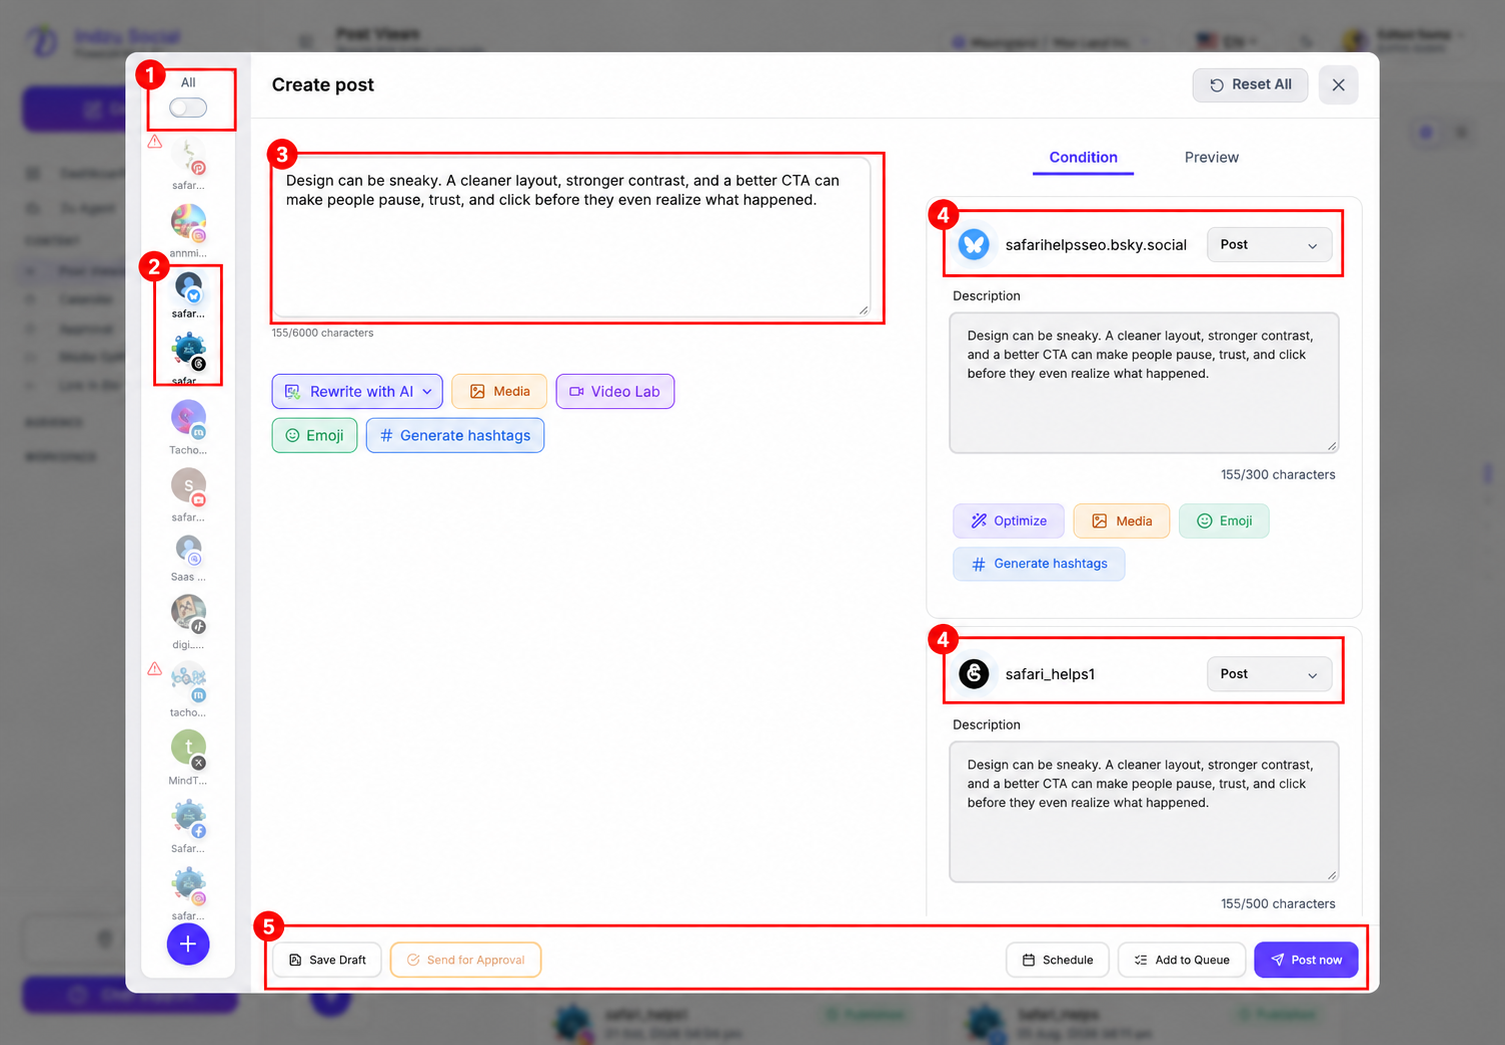Click the warning triangle beside tacho... account
The height and width of the screenshot is (1045, 1505).
(x=155, y=669)
